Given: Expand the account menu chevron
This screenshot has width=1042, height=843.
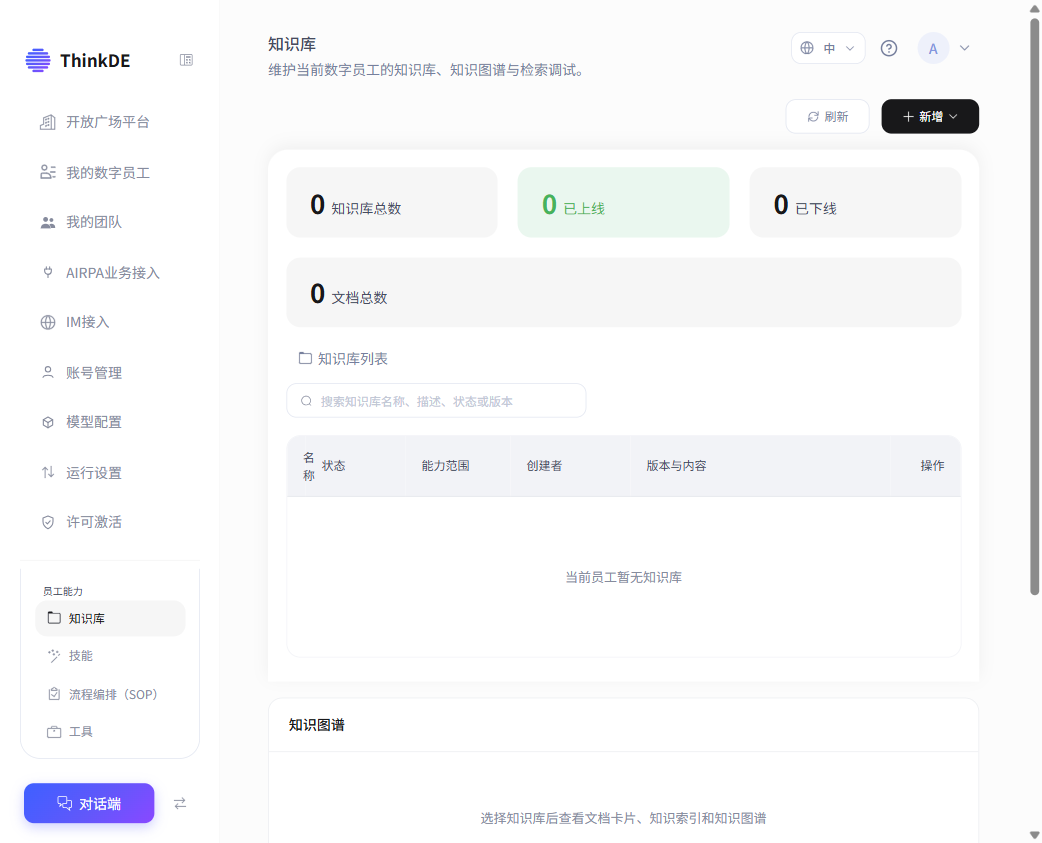Looking at the screenshot, I should coord(964,48).
